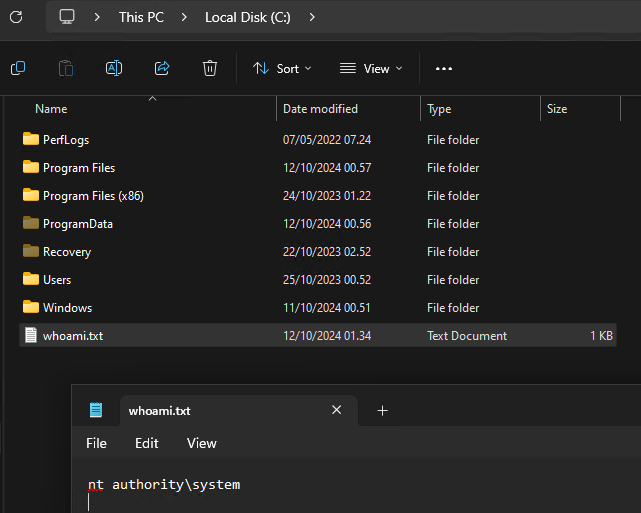Expand chevron after computer icon
Image resolution: width=641 pixels, height=513 pixels.
click(x=97, y=17)
